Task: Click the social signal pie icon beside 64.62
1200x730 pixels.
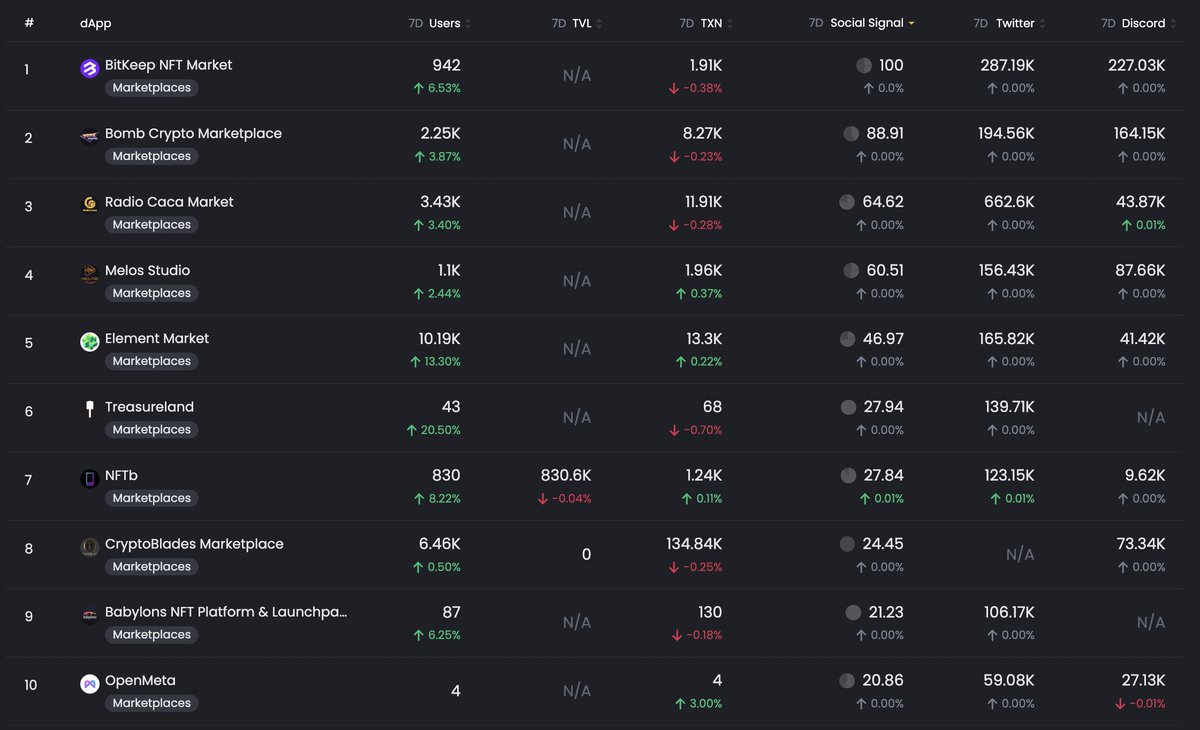Action: (x=847, y=202)
